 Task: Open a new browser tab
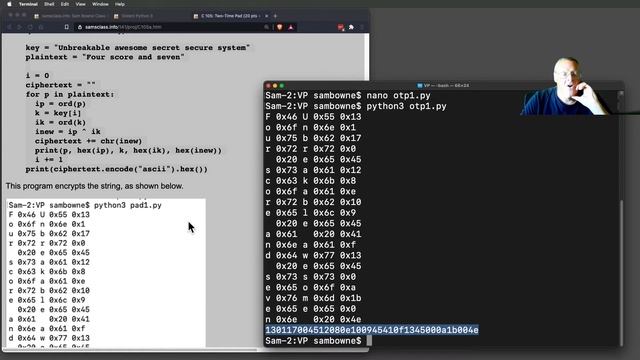[276, 16]
